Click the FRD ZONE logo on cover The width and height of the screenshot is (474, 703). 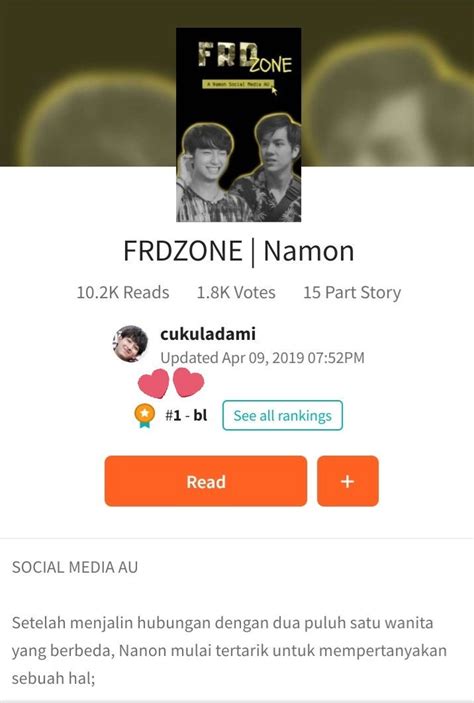pos(244,57)
